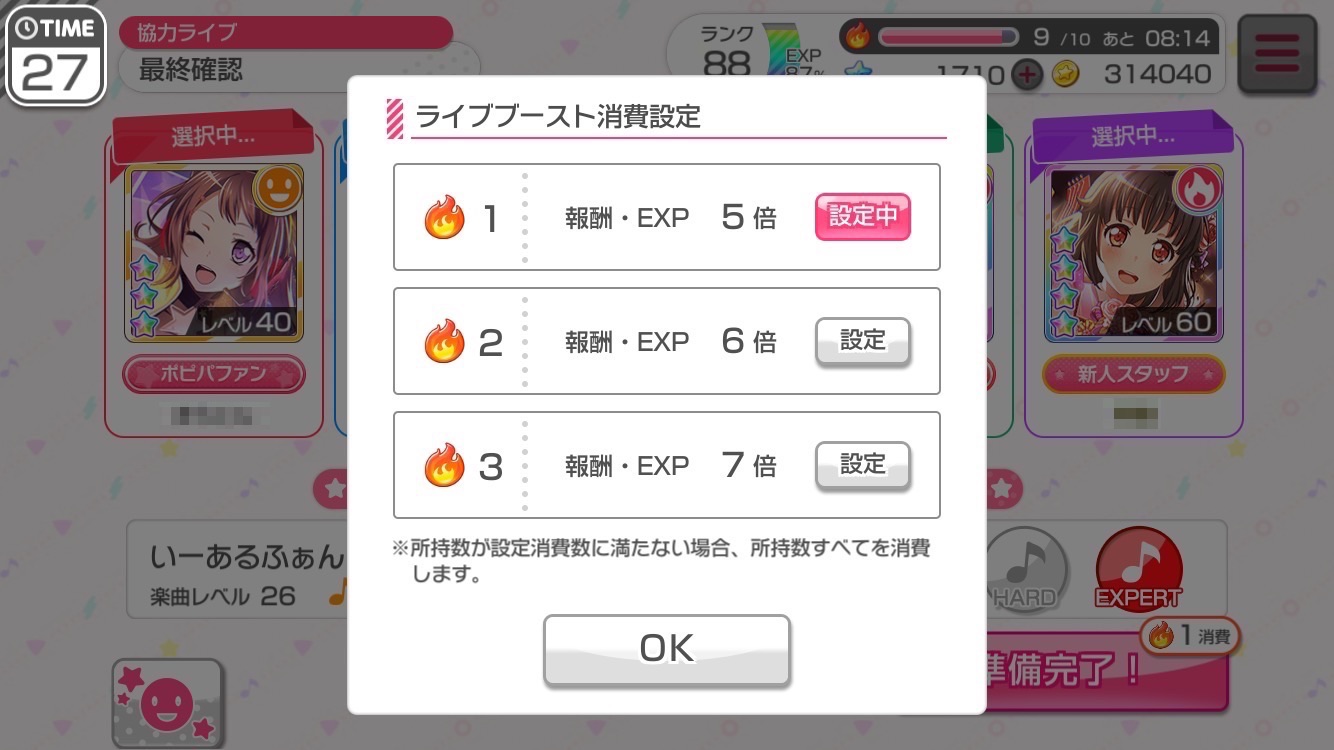Tap the plus icon beside star count
Screen dimensions: 1334x750
[1026, 74]
